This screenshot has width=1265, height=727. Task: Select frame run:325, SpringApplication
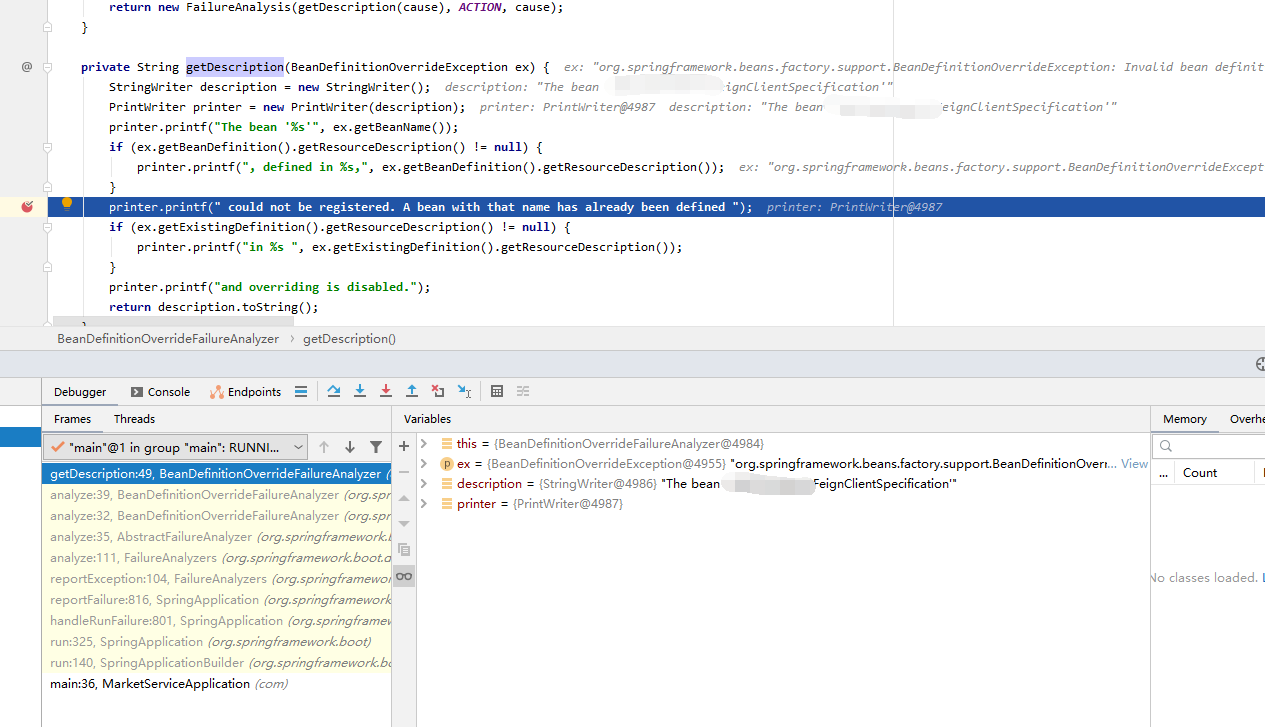[x=216, y=642]
